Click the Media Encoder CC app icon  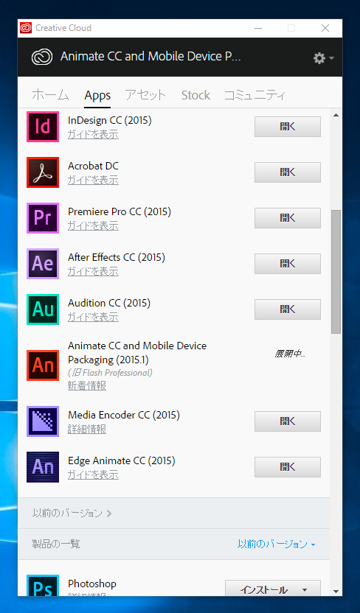click(x=43, y=421)
